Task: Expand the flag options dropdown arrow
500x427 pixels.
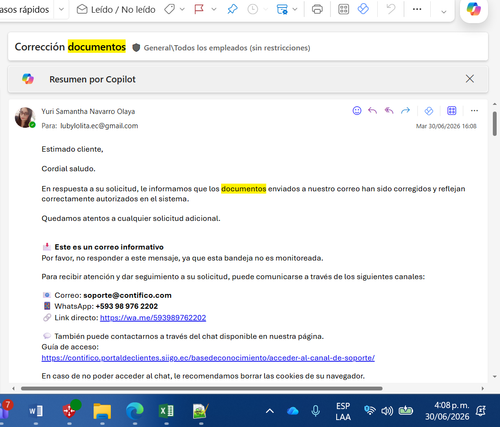Action: tap(214, 9)
